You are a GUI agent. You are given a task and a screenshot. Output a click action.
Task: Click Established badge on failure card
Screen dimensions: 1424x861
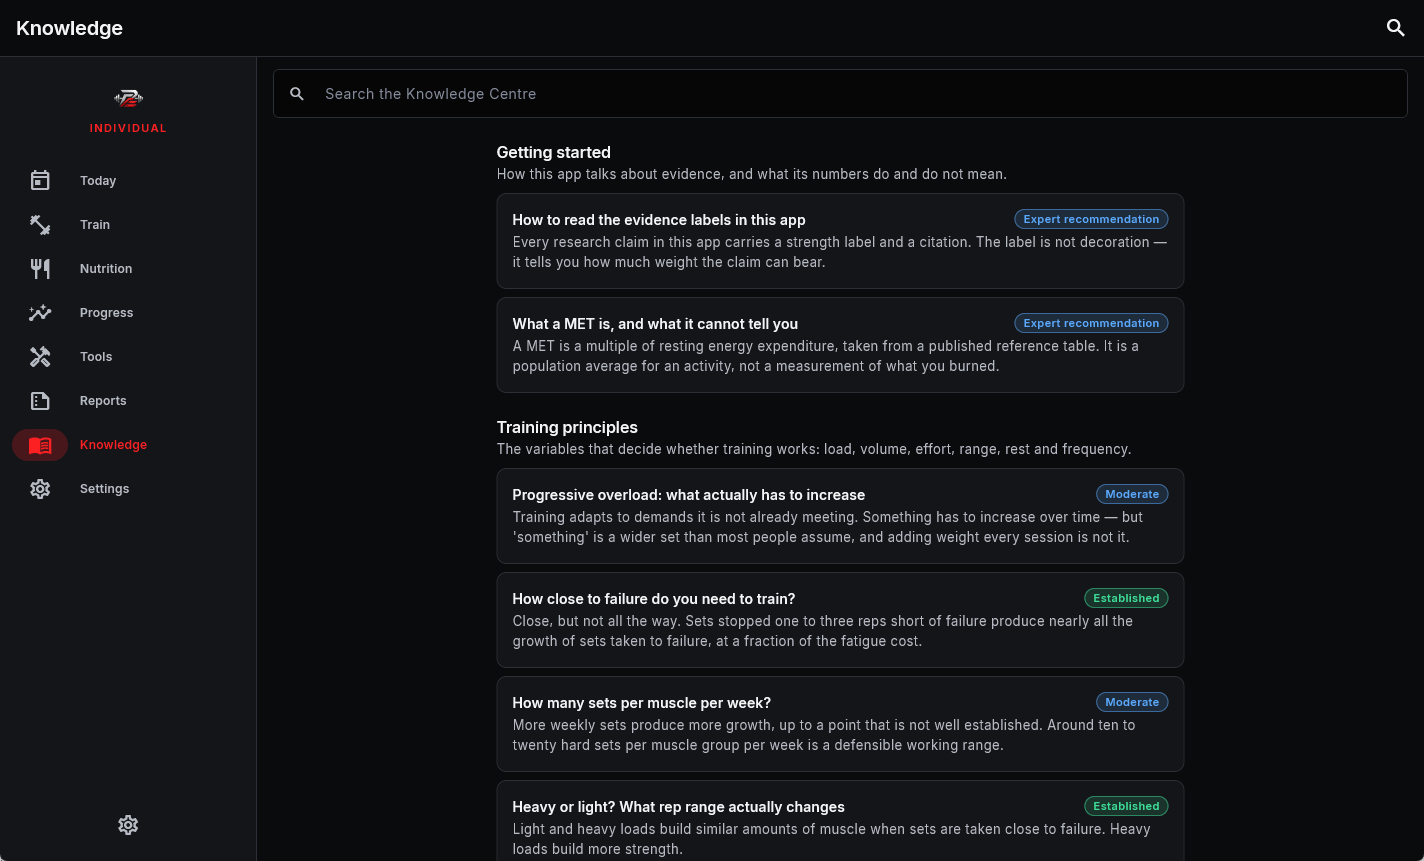[1126, 598]
